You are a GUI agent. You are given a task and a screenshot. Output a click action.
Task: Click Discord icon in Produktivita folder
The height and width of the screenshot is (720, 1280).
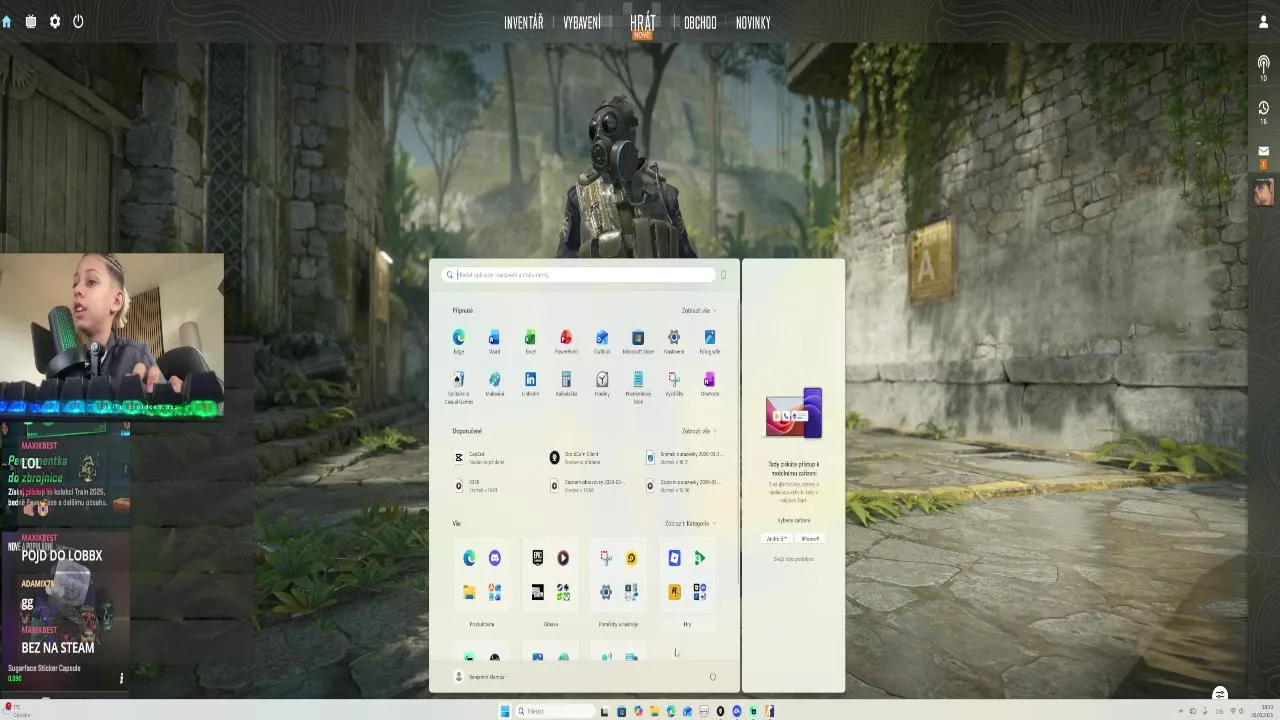(494, 558)
